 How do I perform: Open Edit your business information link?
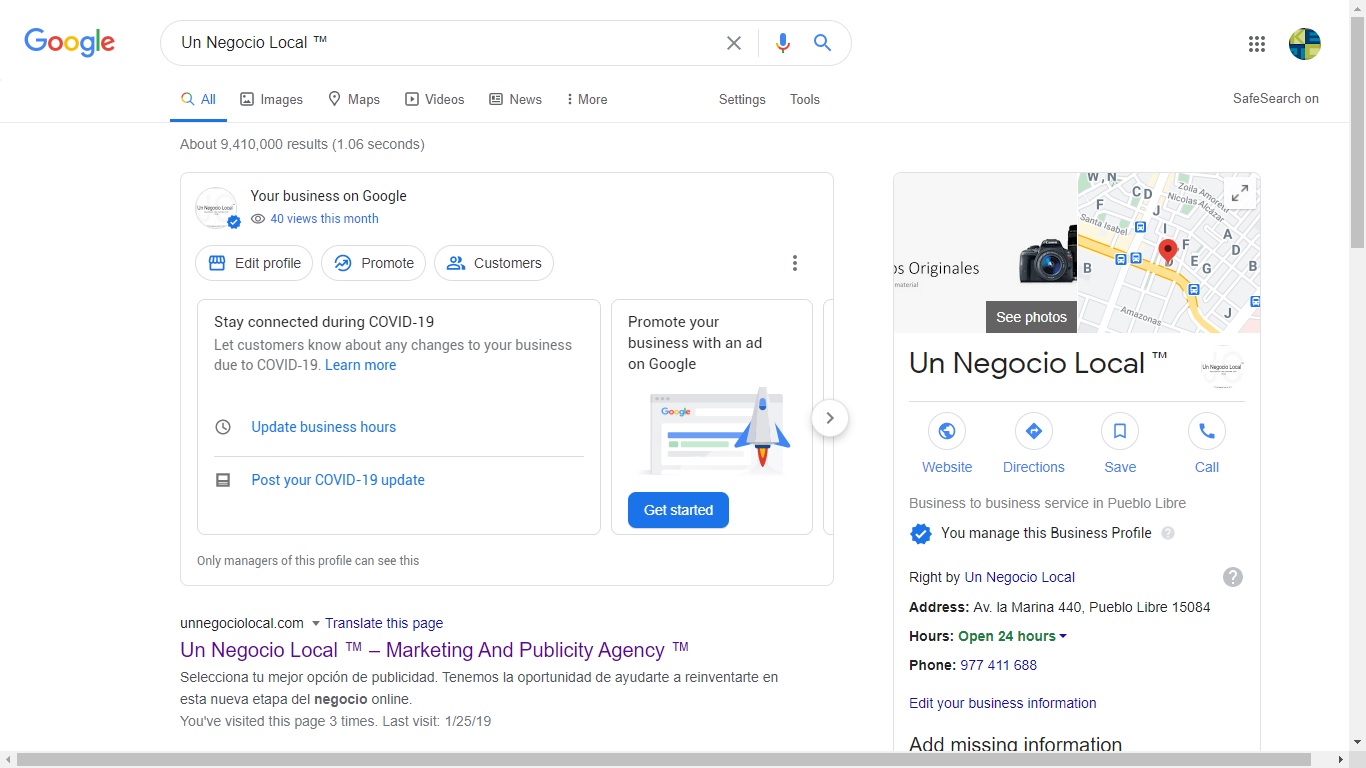point(1002,703)
